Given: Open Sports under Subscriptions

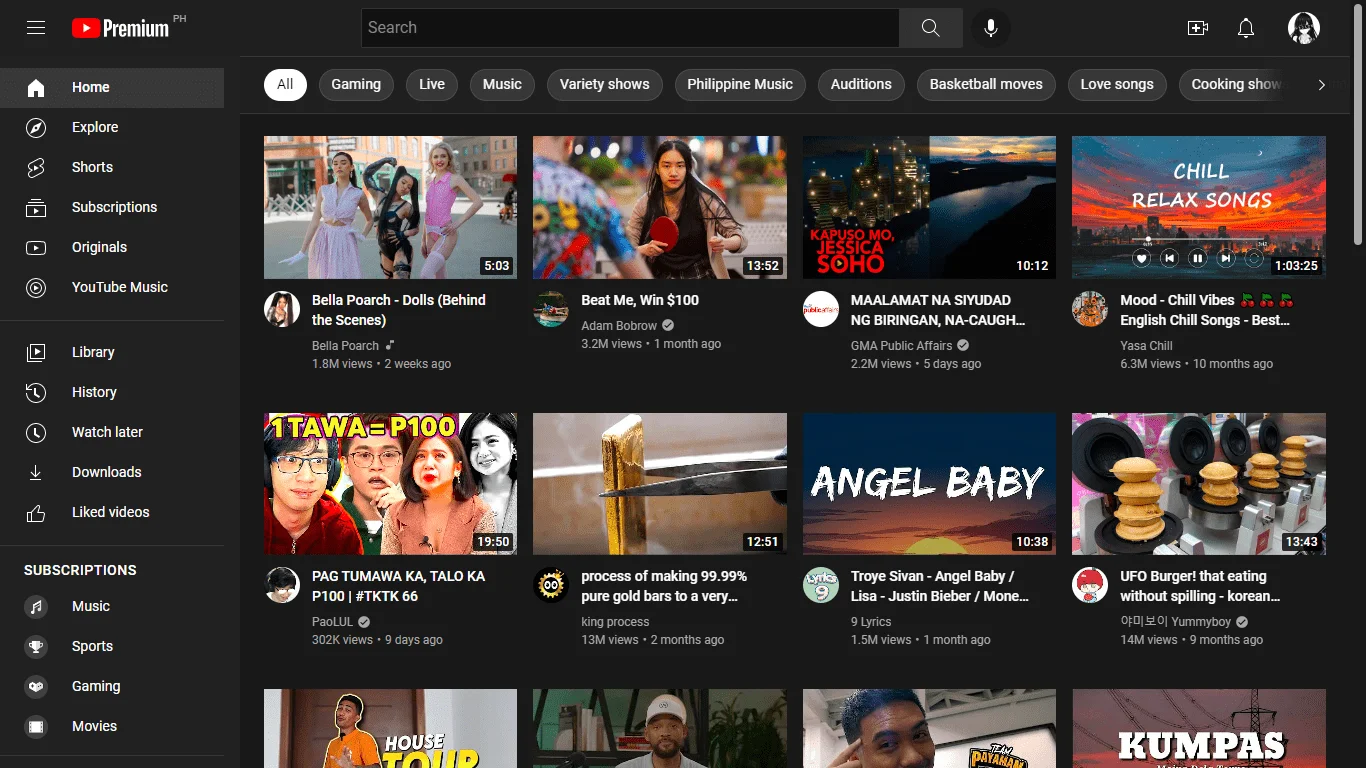Looking at the screenshot, I should pos(112,646).
